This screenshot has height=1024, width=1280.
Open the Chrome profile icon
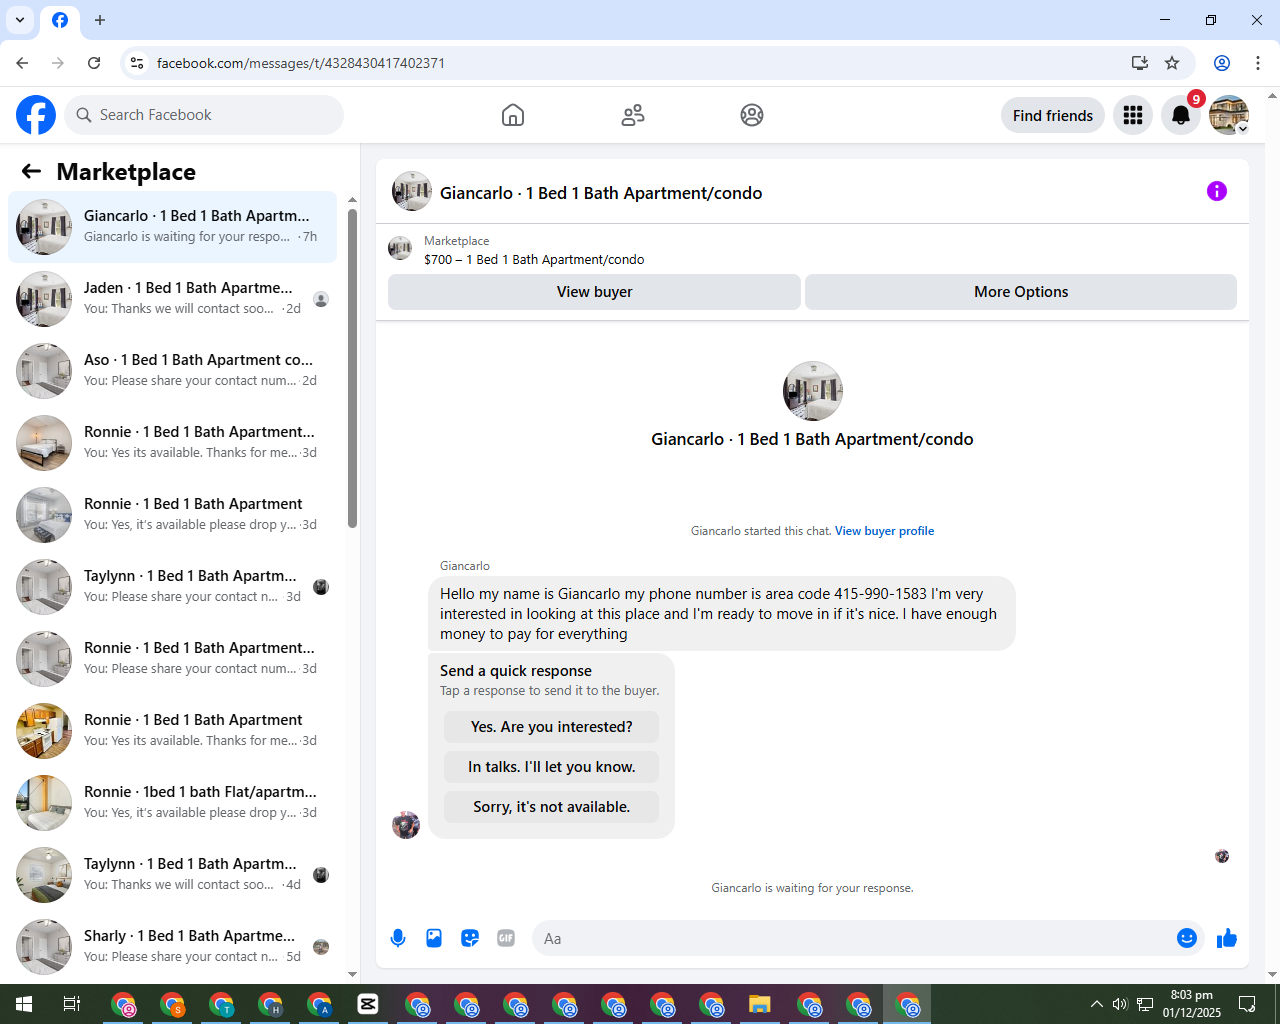[1222, 63]
